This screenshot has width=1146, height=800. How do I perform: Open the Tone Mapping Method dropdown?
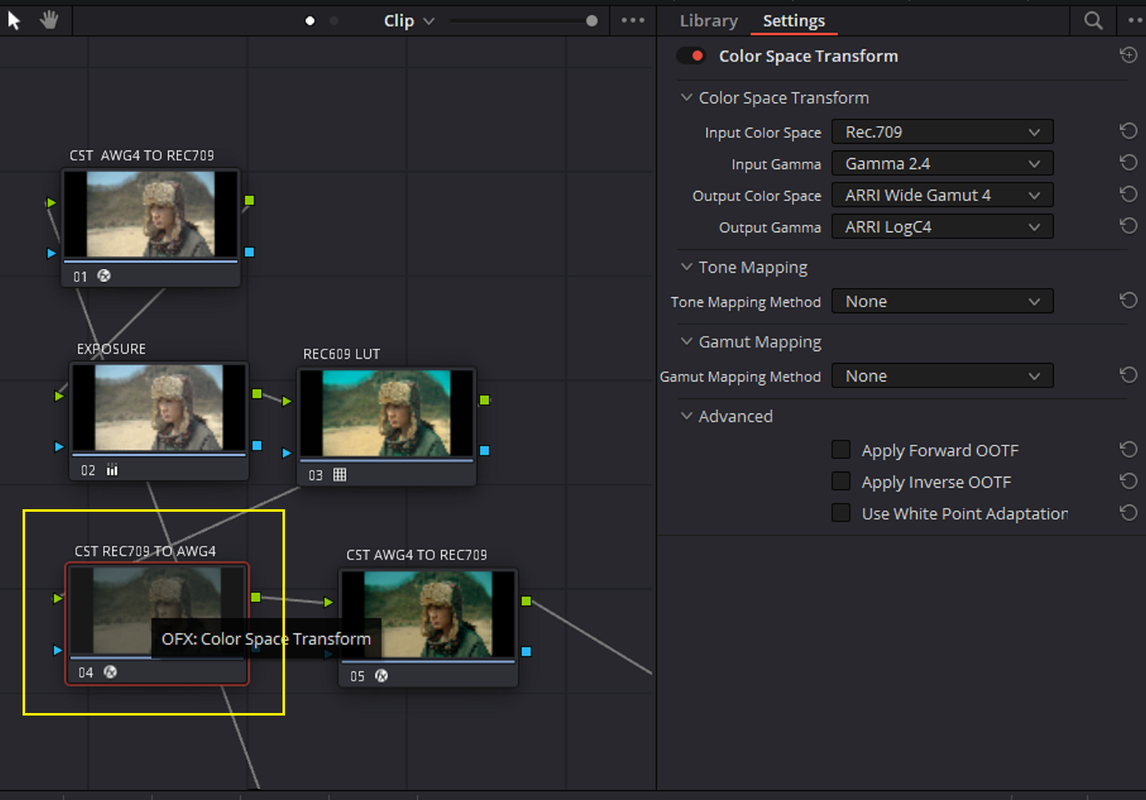point(942,301)
